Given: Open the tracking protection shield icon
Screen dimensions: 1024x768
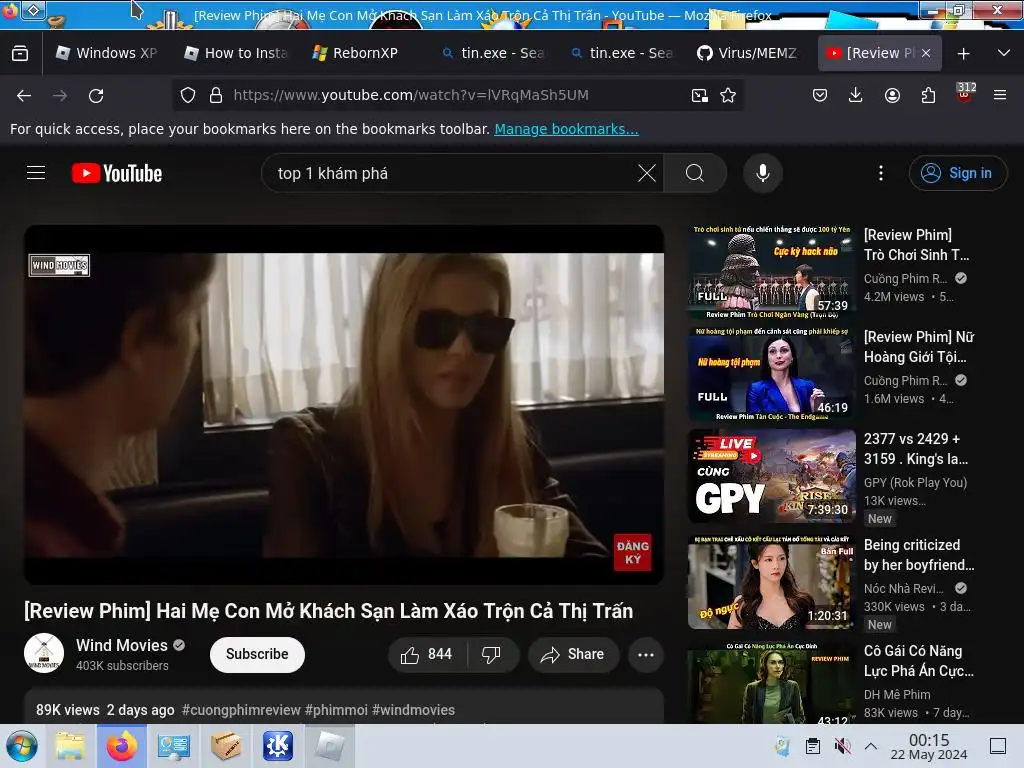Looking at the screenshot, I should tap(188, 95).
